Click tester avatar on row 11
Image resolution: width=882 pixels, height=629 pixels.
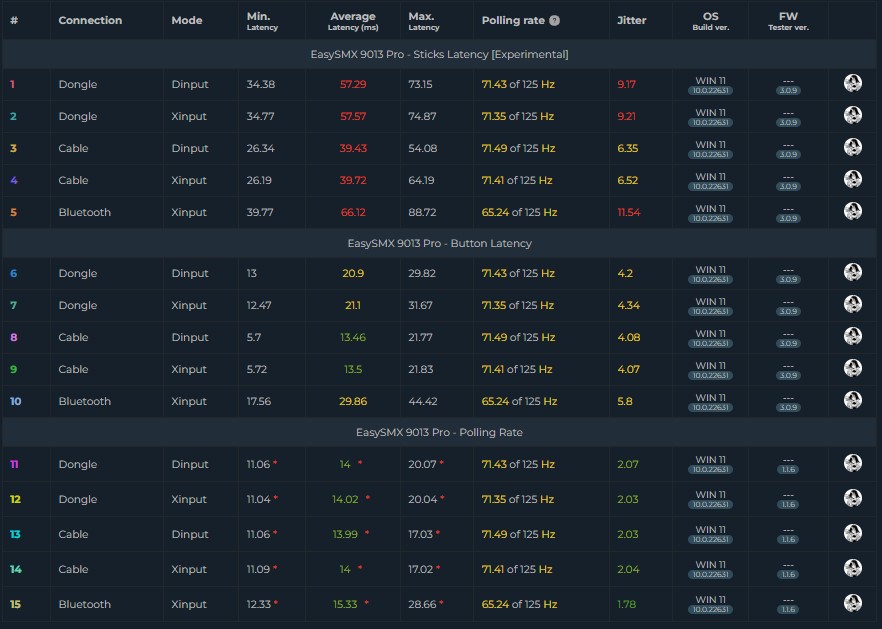click(853, 464)
